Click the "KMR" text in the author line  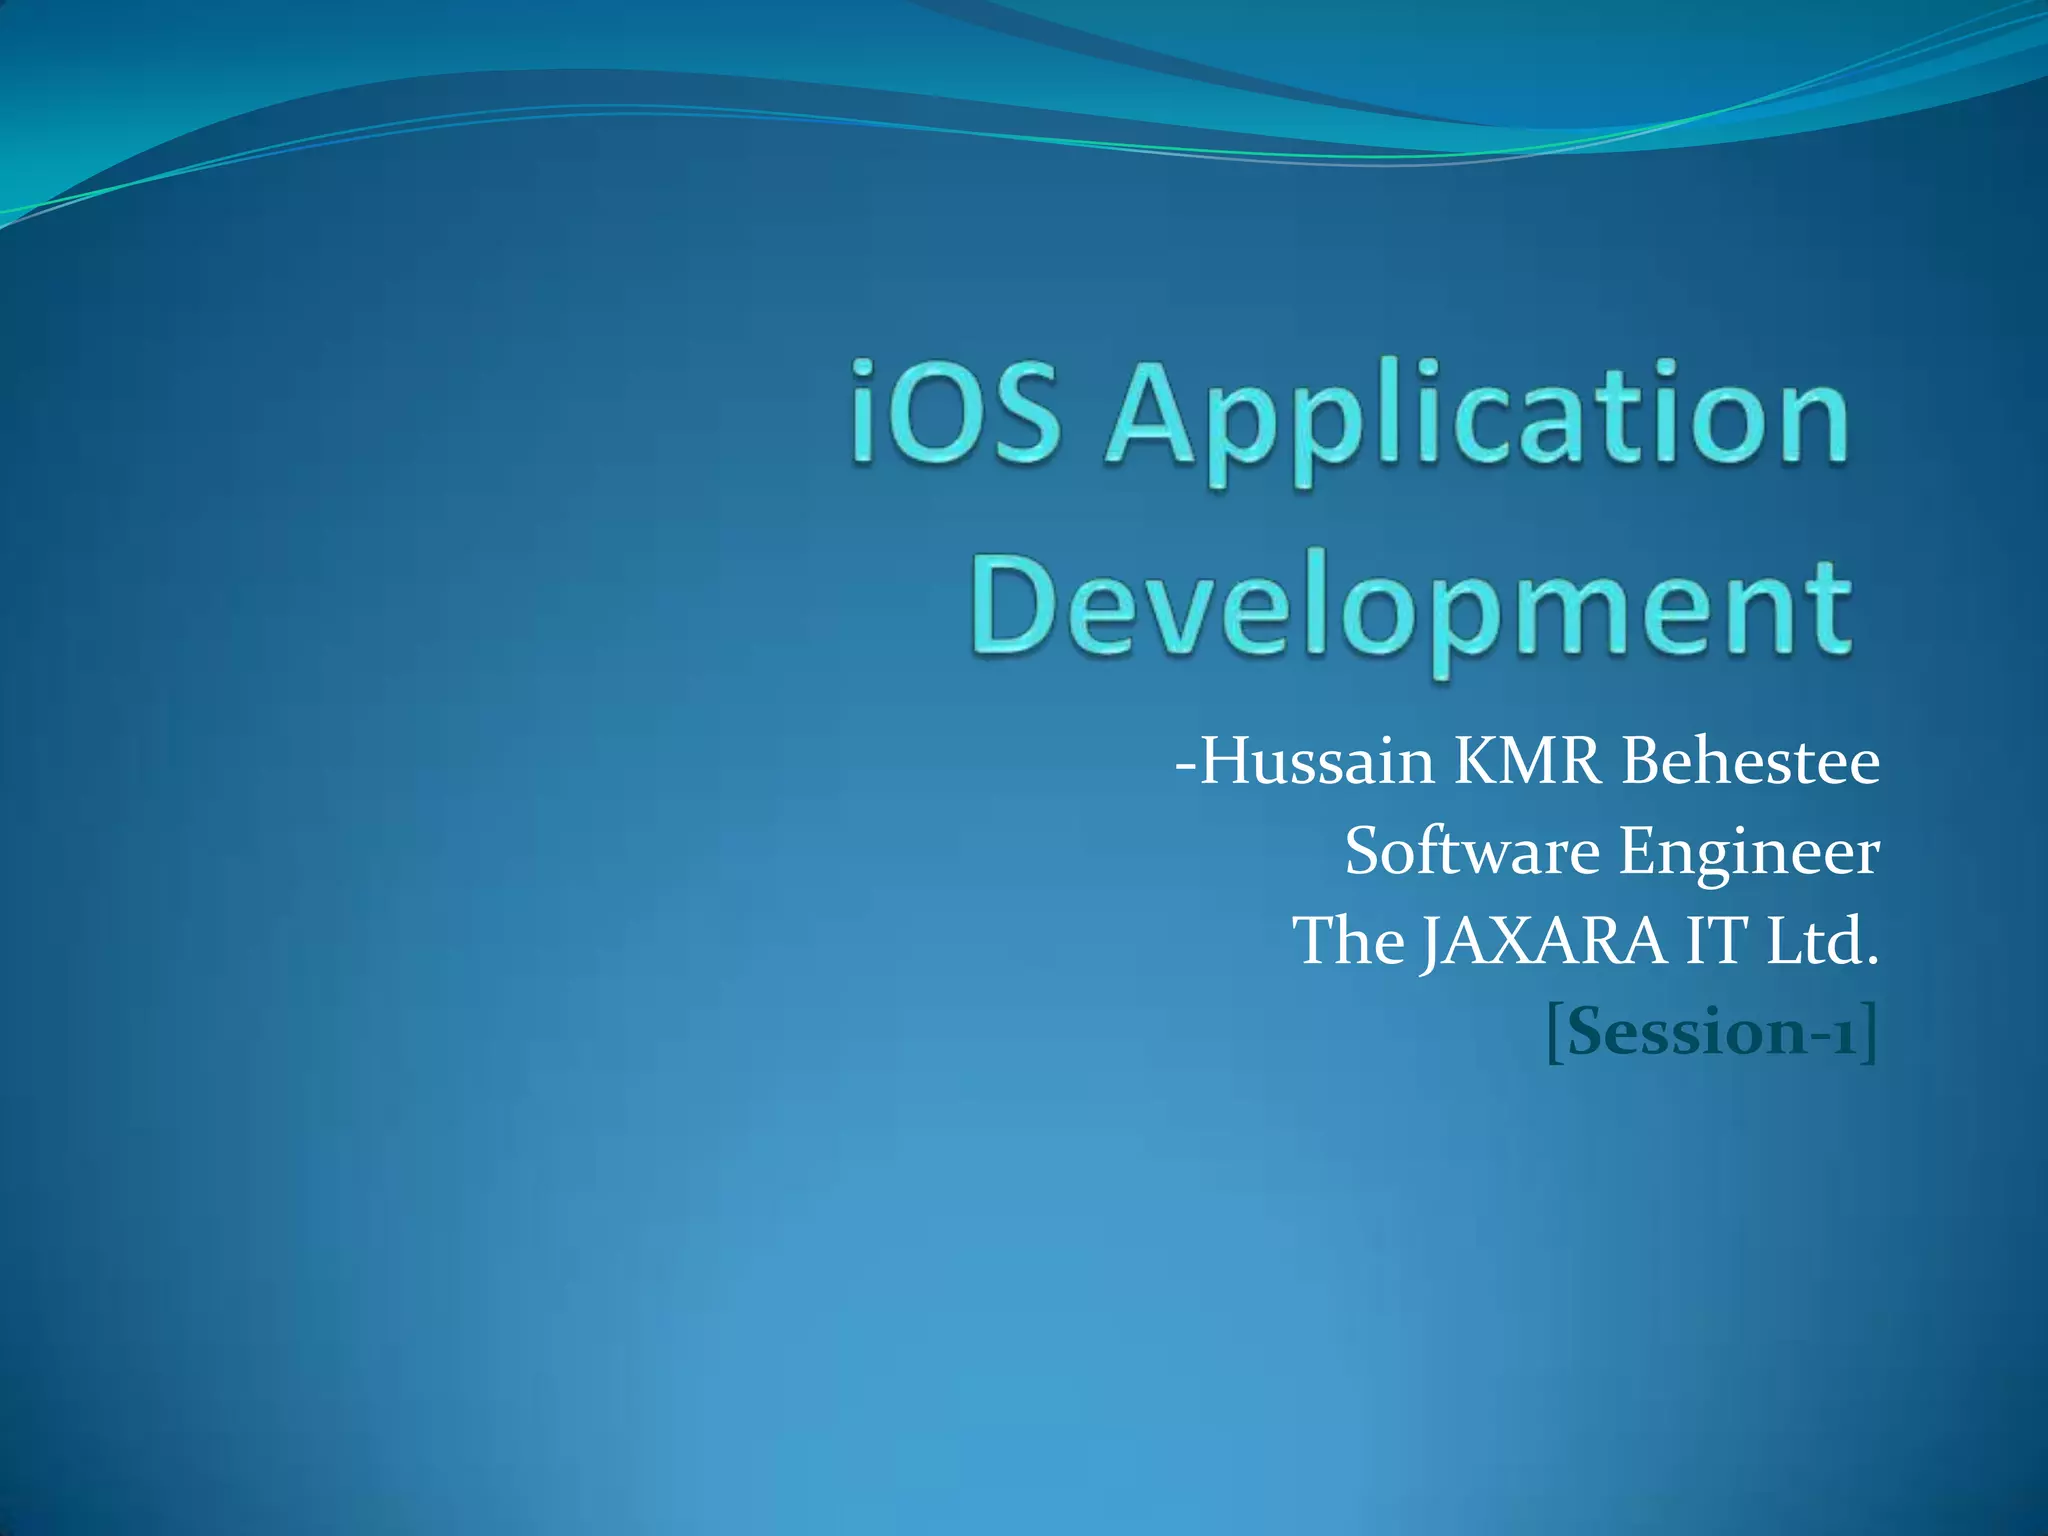click(x=1528, y=762)
